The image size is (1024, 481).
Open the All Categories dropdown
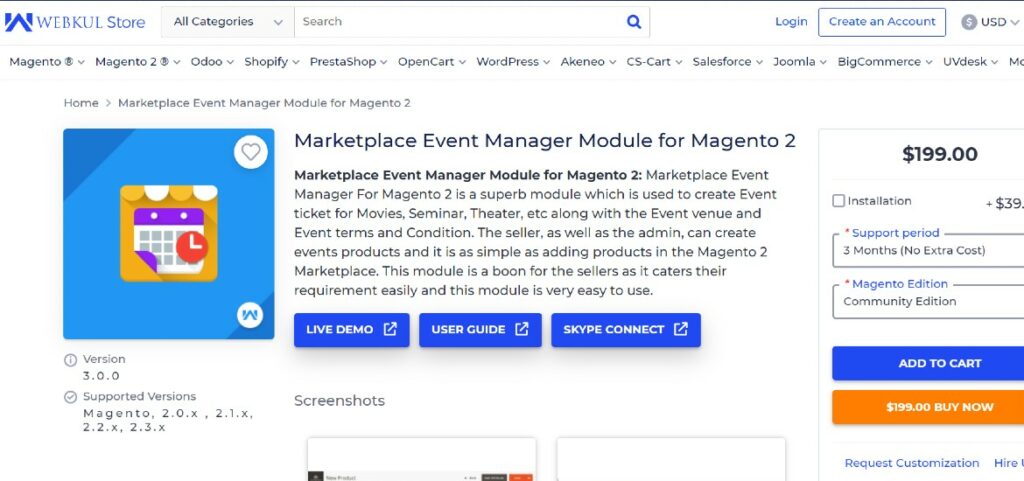pos(228,22)
